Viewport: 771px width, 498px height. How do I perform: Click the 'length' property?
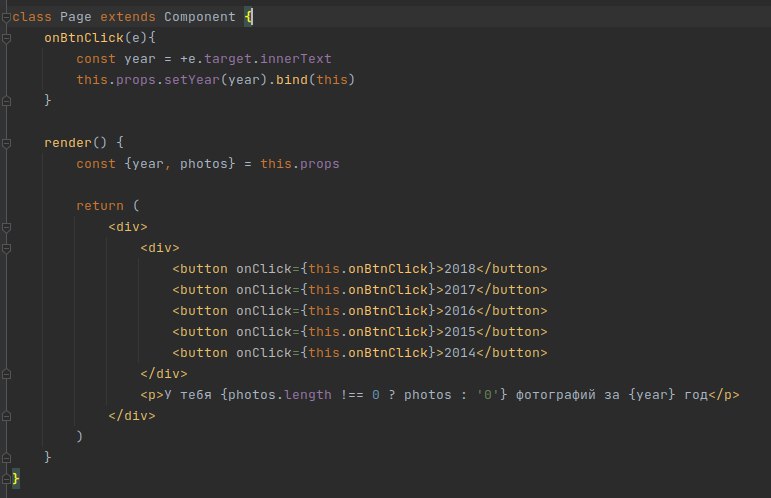point(308,395)
